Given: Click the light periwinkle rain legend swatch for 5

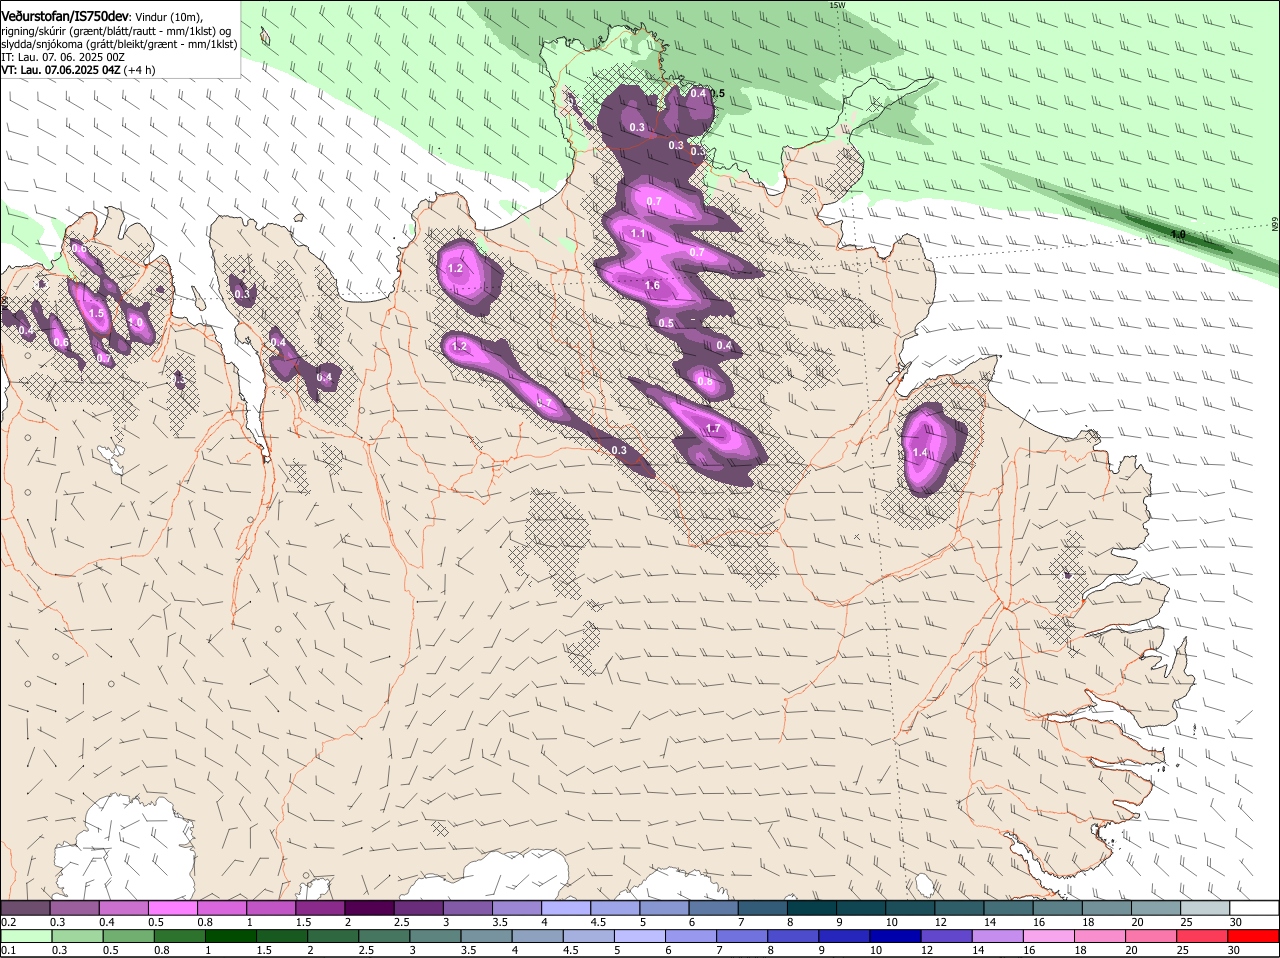Looking at the screenshot, I should [x=638, y=936].
